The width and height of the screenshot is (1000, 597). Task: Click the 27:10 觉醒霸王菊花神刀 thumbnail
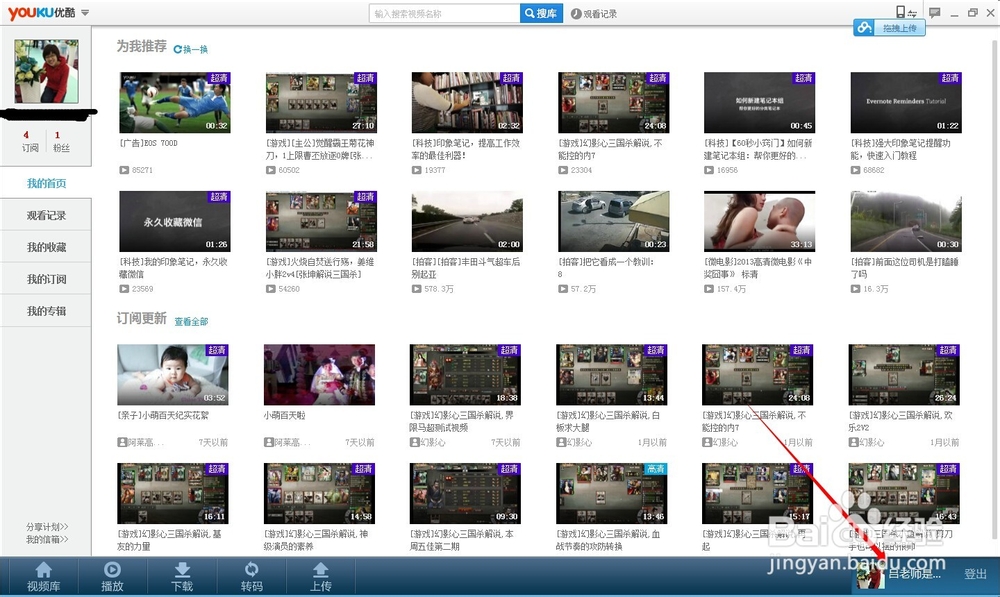321,102
